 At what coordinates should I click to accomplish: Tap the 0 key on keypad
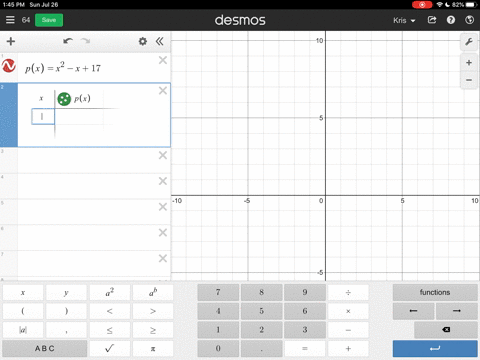click(218, 349)
